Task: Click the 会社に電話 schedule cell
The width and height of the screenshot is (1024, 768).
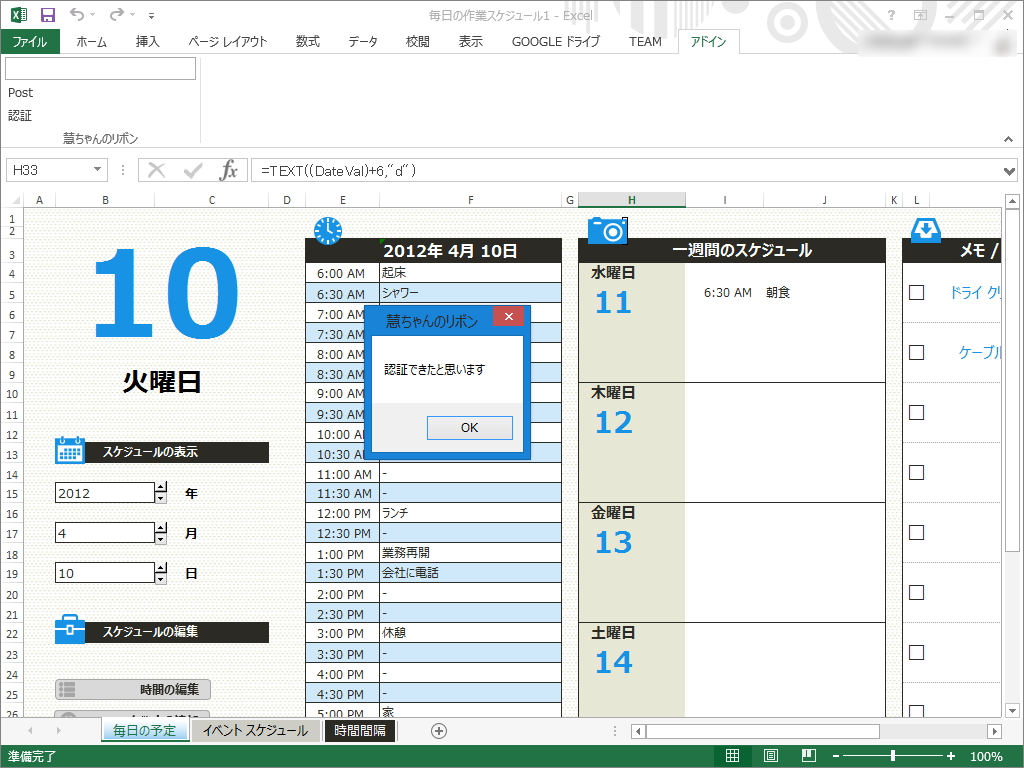Action: click(x=470, y=573)
